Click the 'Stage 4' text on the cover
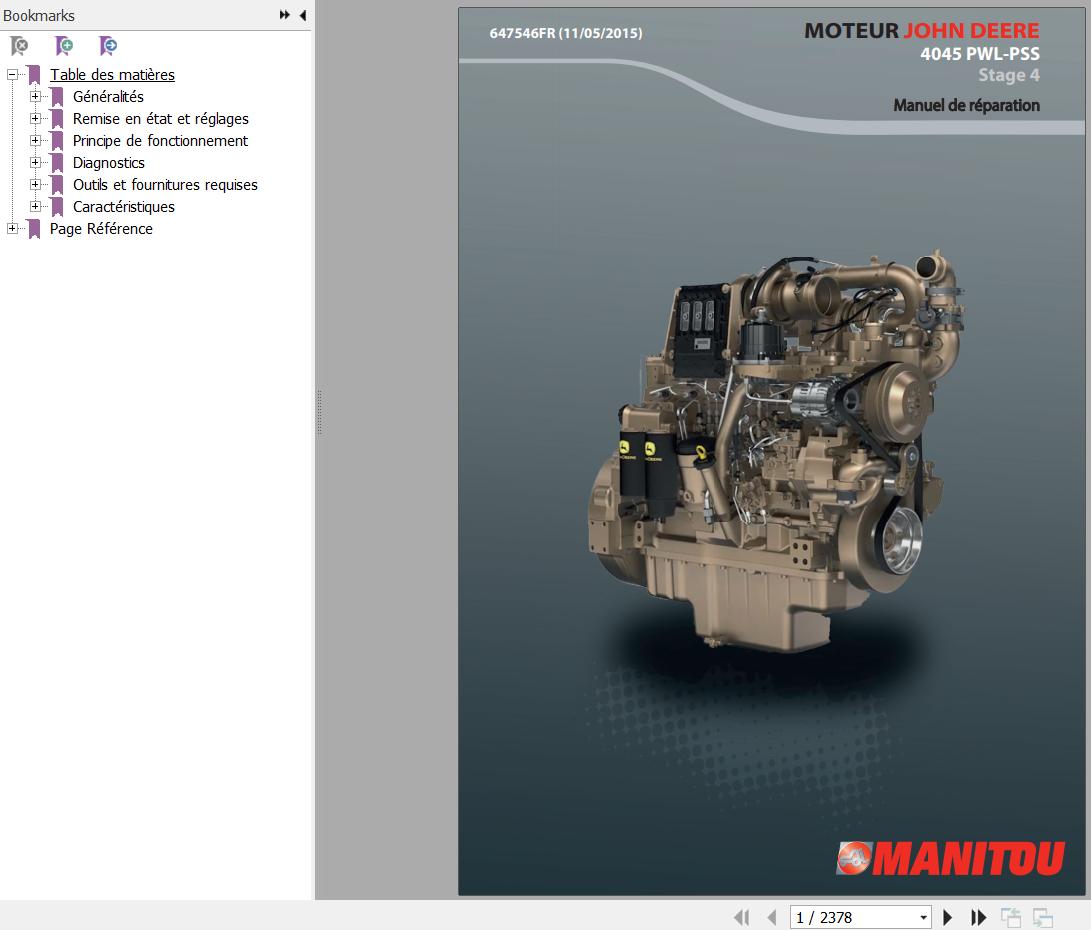The width and height of the screenshot is (1091, 930). 1009,75
